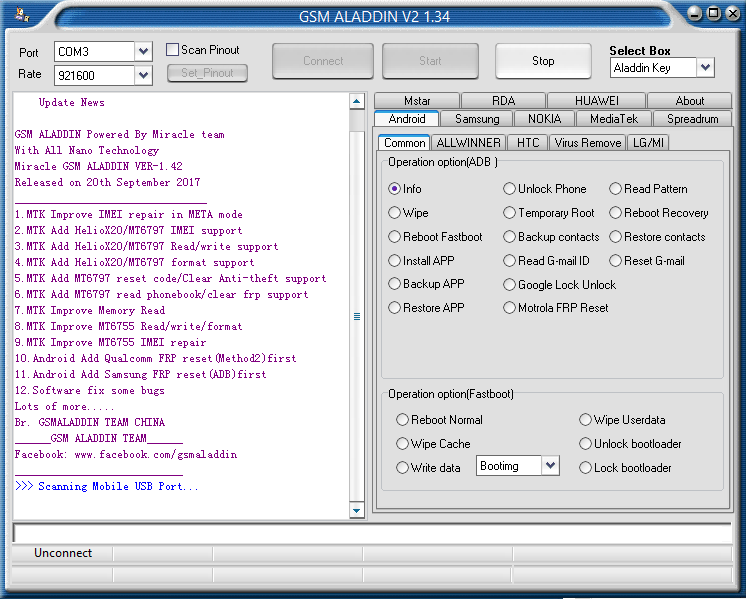The image size is (746, 599).
Task: Open the Rate 921600 dropdown
Action: [x=143, y=75]
